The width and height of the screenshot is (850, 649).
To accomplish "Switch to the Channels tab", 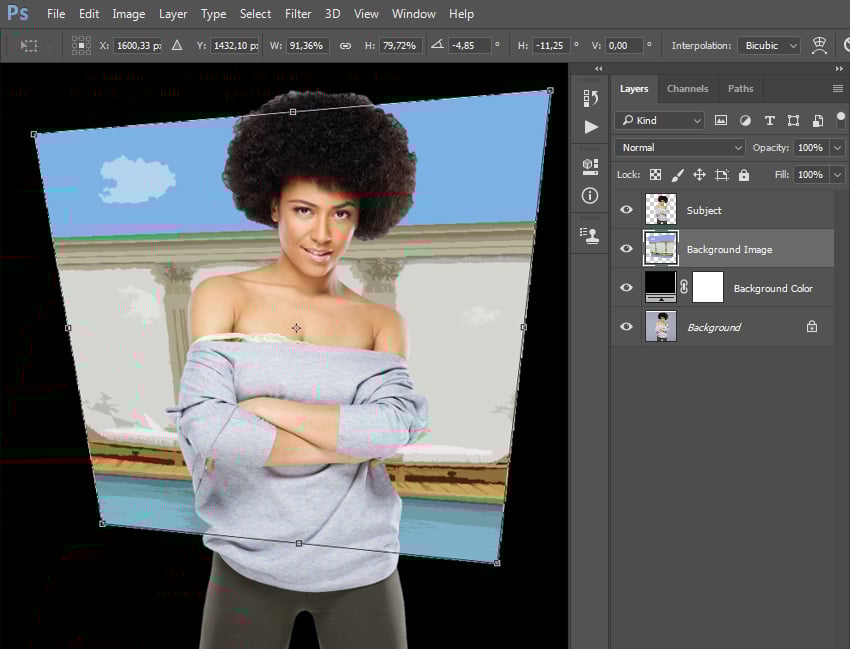I will [x=688, y=88].
